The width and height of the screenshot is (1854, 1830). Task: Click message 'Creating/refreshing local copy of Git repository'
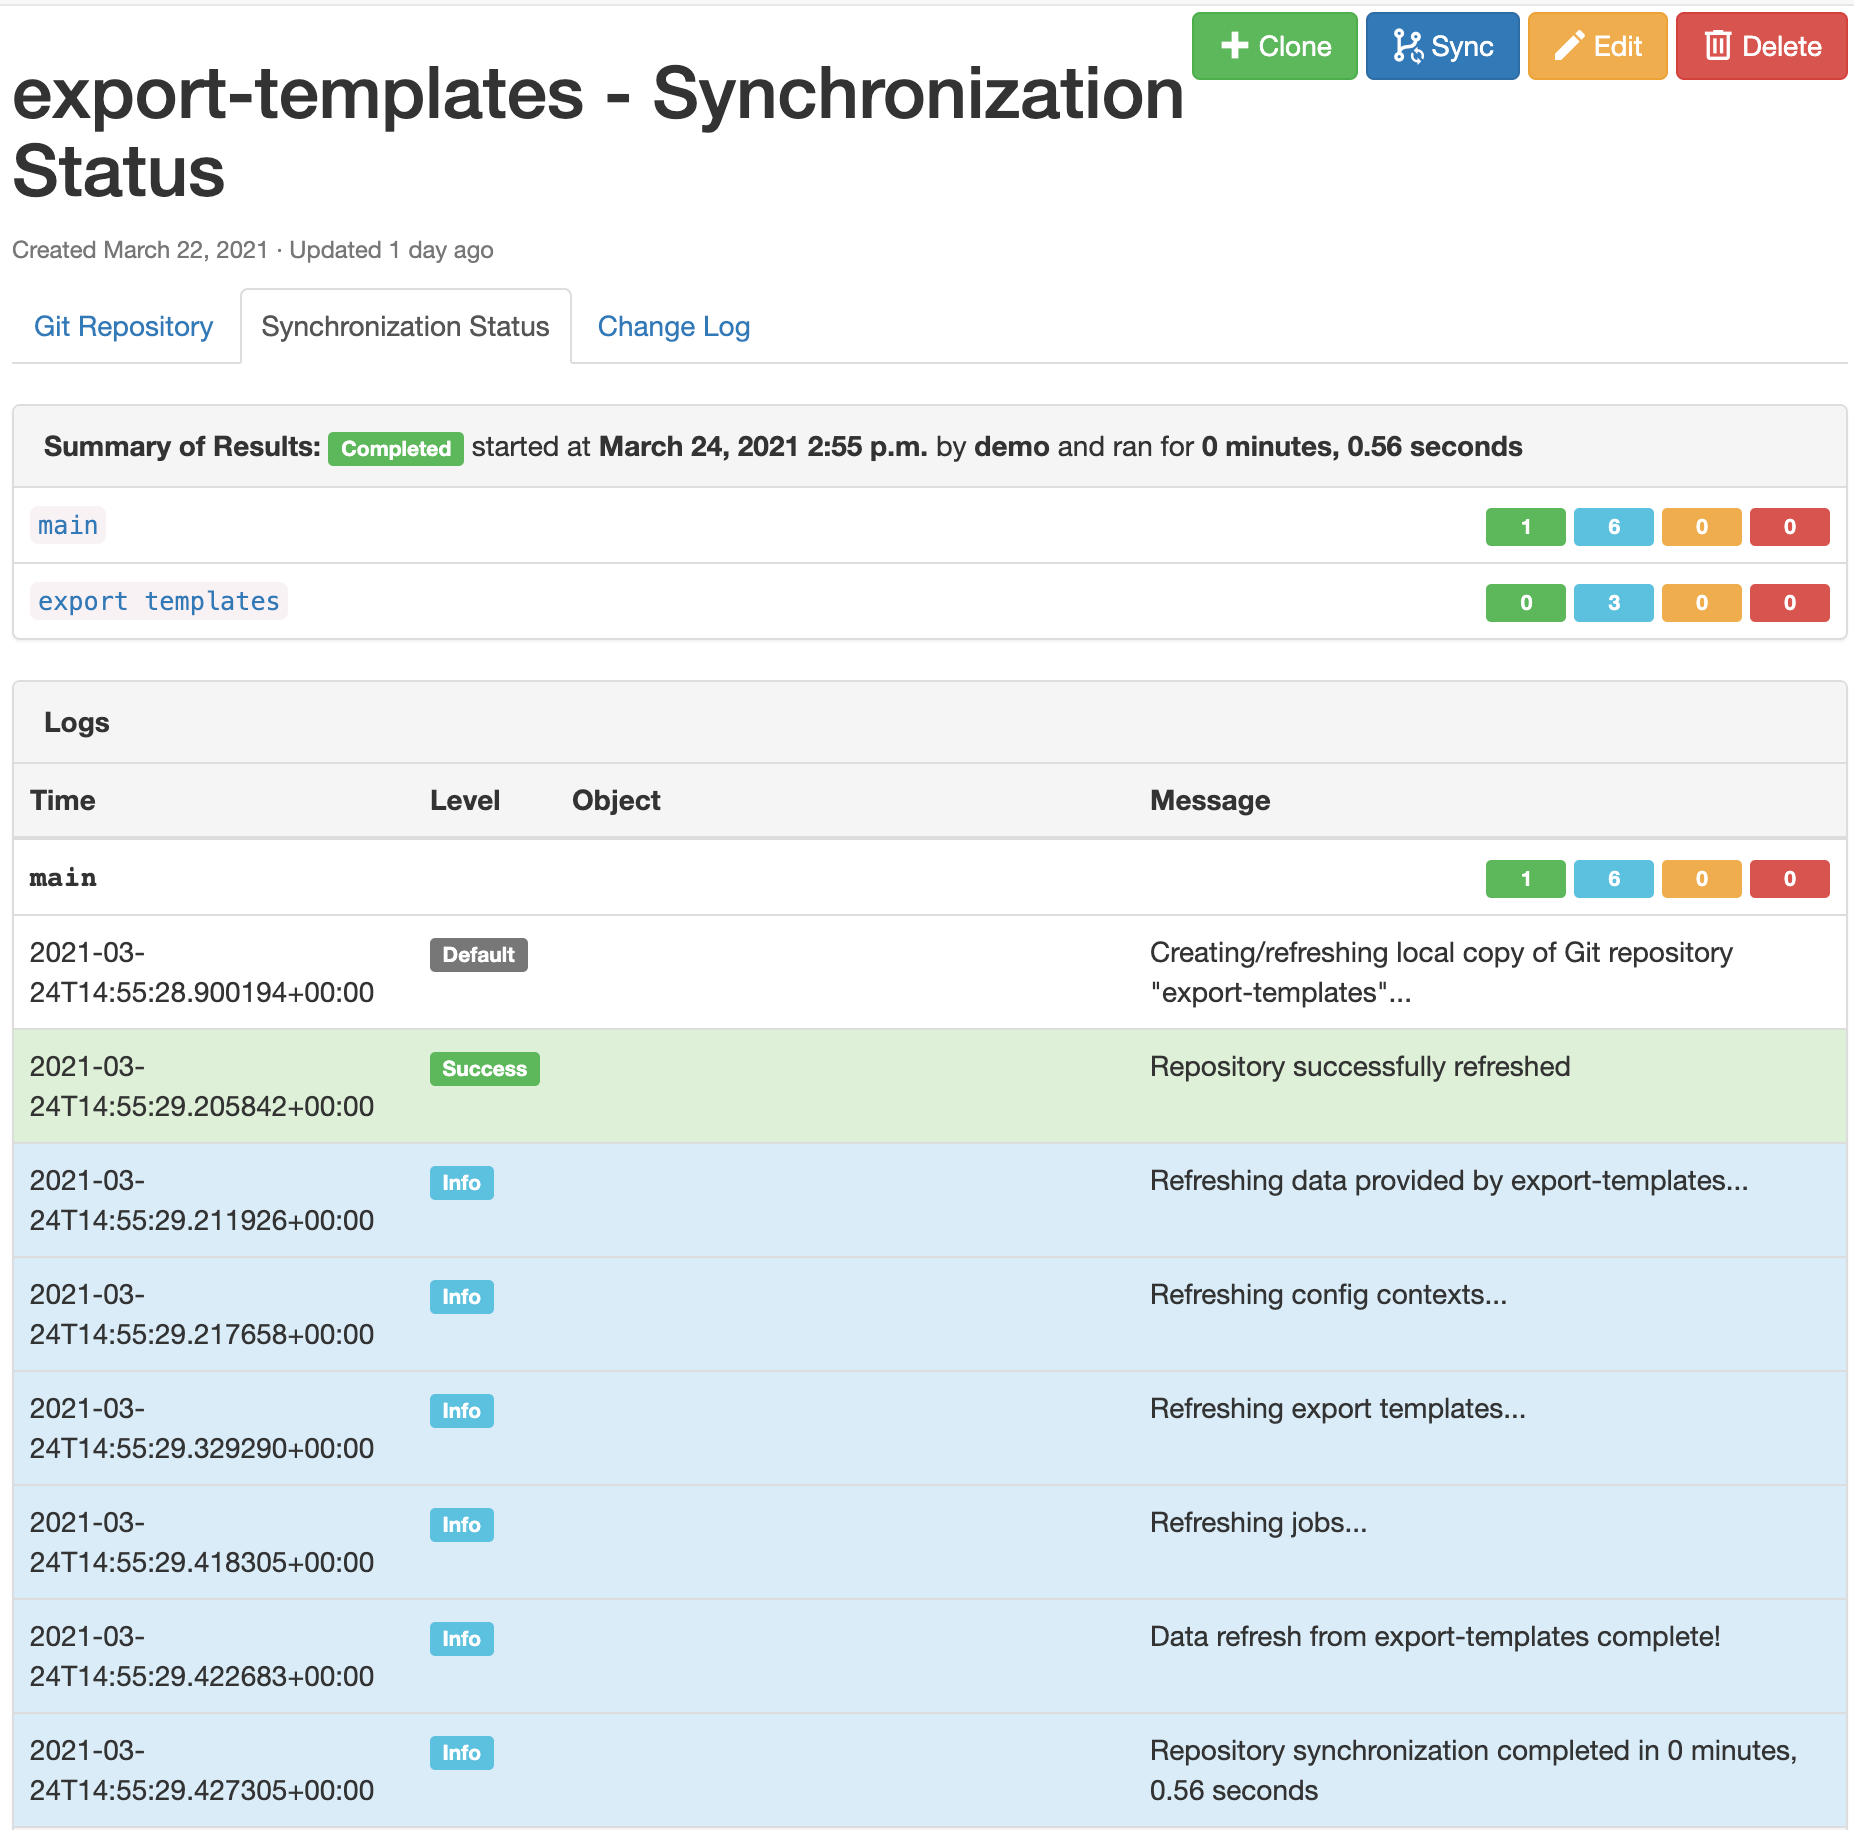pyautogui.click(x=1441, y=953)
